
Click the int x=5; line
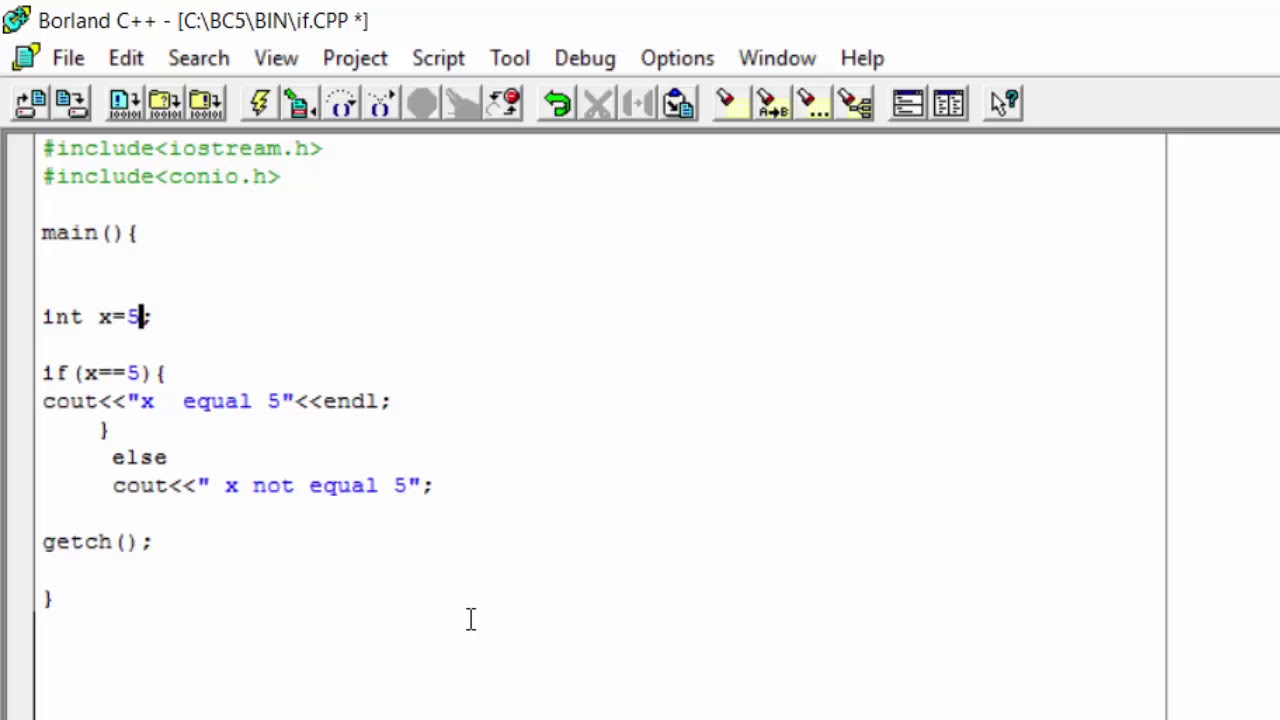96,317
